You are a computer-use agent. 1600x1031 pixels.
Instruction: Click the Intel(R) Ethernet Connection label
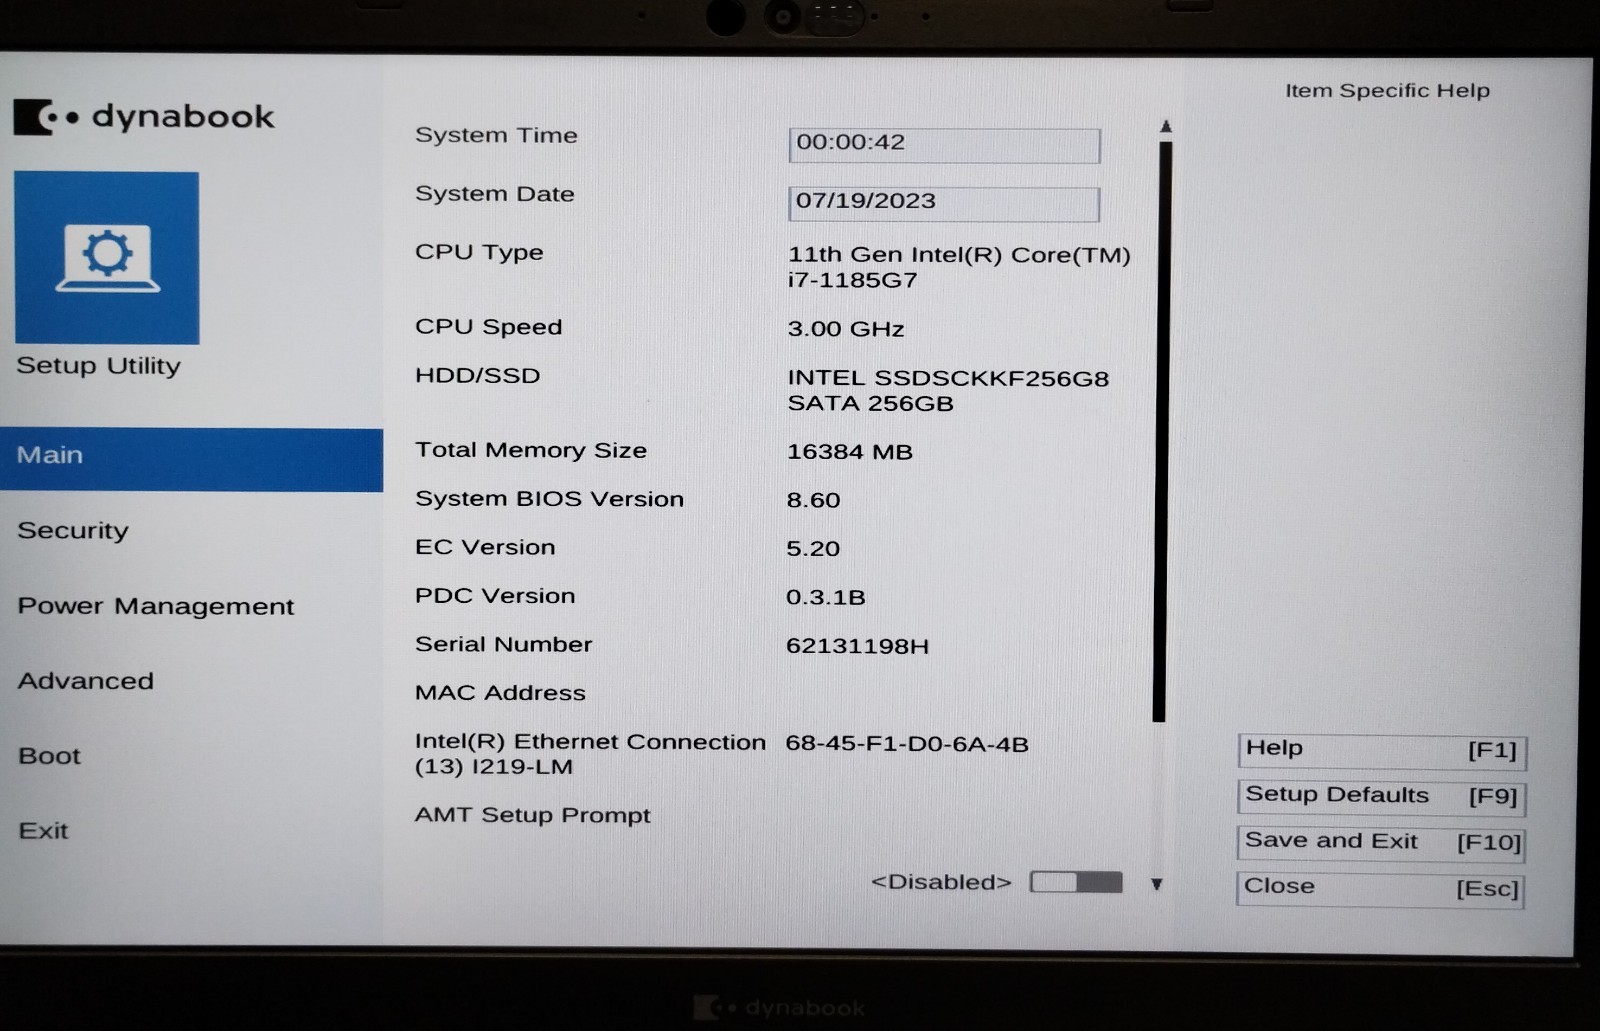(590, 754)
